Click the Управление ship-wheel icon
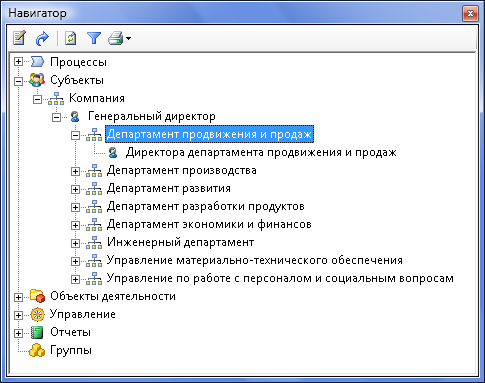The height and width of the screenshot is (383, 485). (x=37, y=314)
